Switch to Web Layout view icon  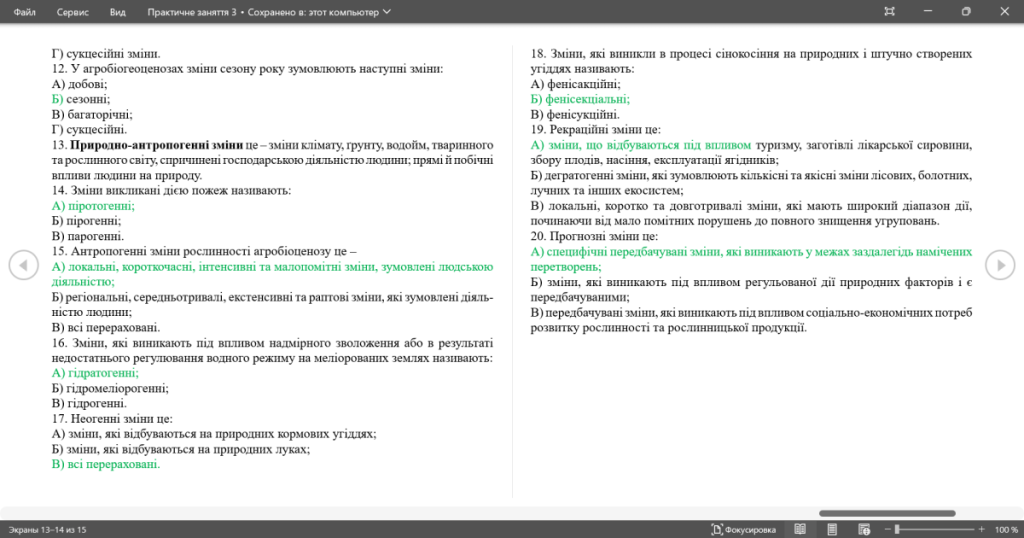[x=864, y=530]
